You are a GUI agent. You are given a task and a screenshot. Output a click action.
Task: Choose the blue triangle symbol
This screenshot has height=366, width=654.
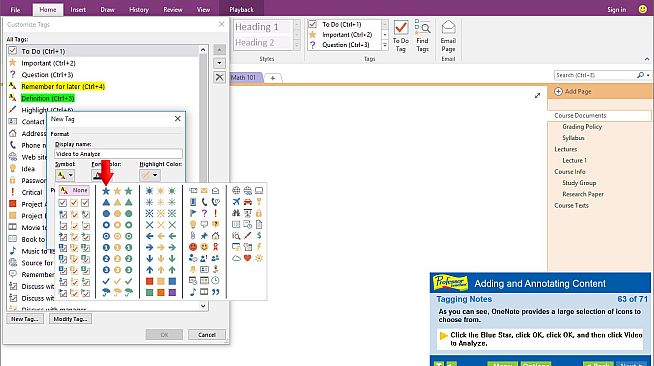coord(106,202)
